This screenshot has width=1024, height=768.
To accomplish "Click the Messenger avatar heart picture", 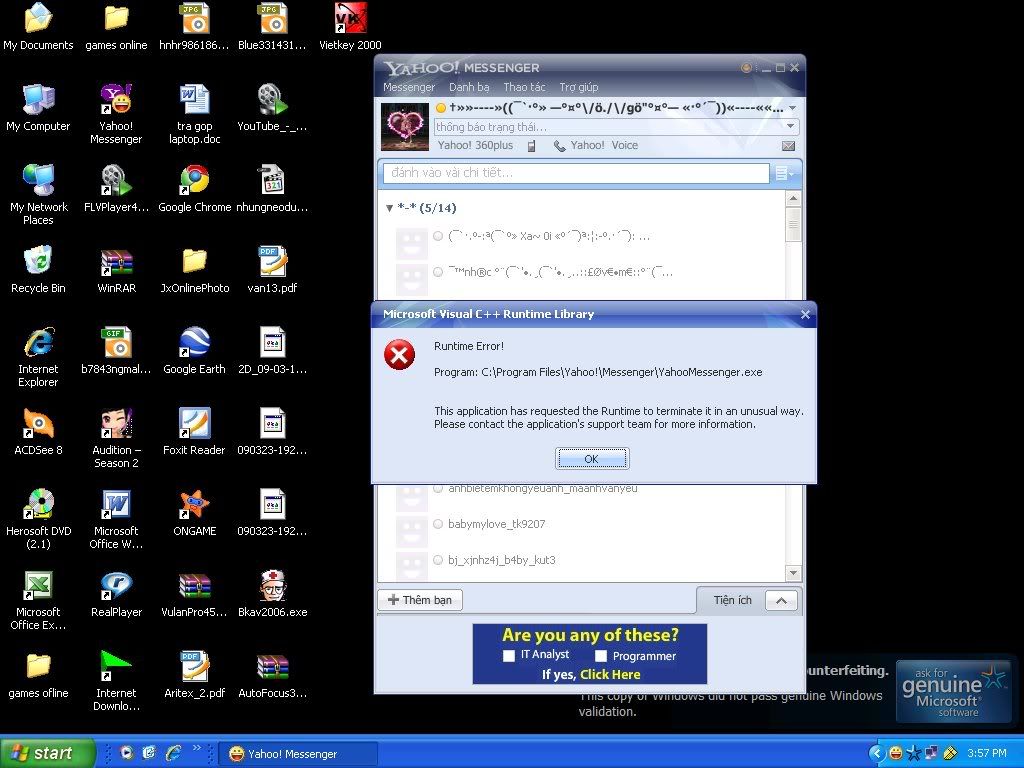I will (404, 127).
